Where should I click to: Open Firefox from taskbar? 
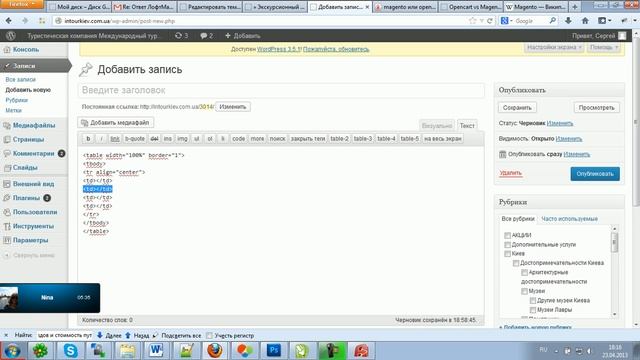(x=215, y=351)
